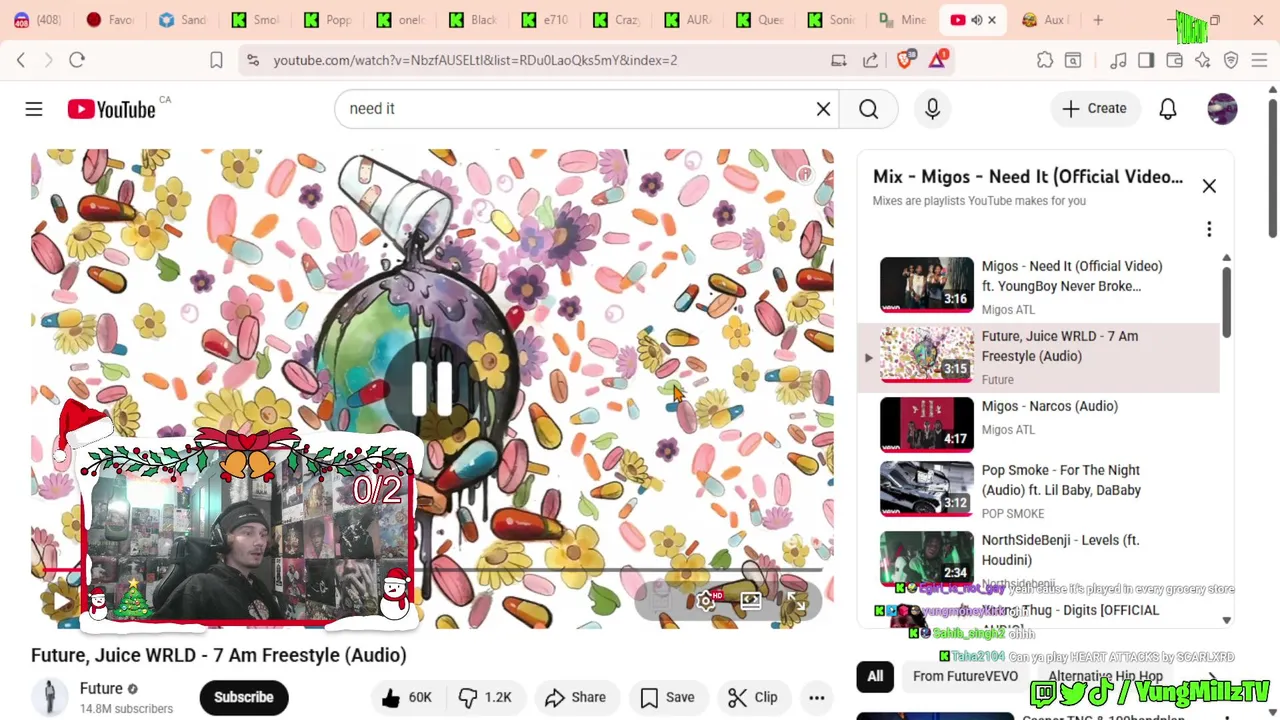Open the Brave playlist music icon
The height and width of the screenshot is (720, 1280).
(1118, 60)
